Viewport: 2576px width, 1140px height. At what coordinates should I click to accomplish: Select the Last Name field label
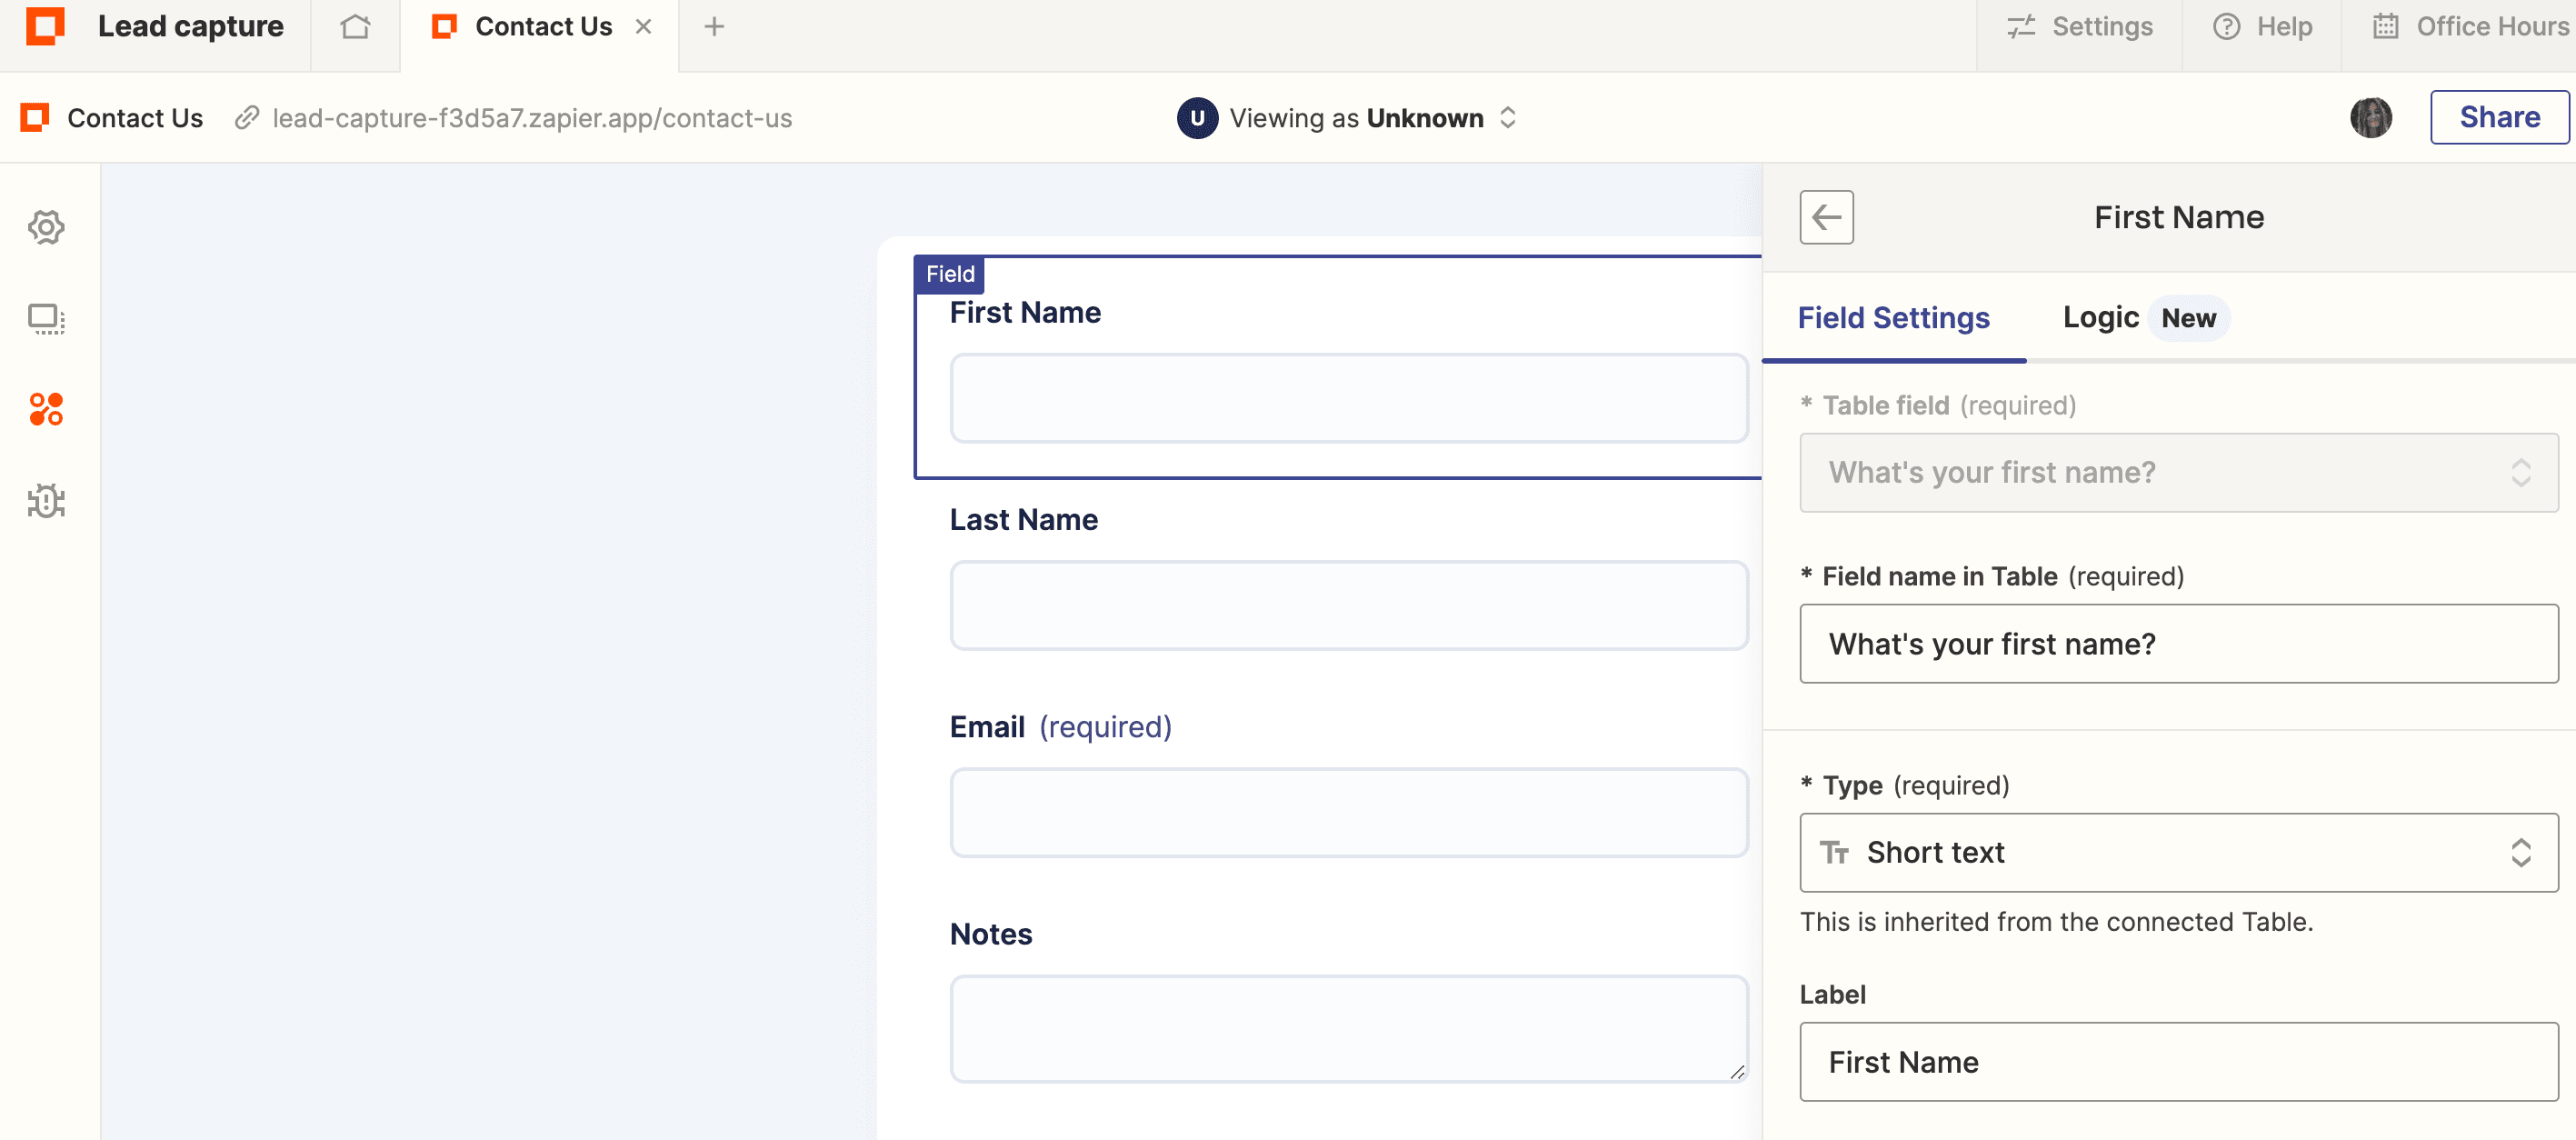[1023, 520]
